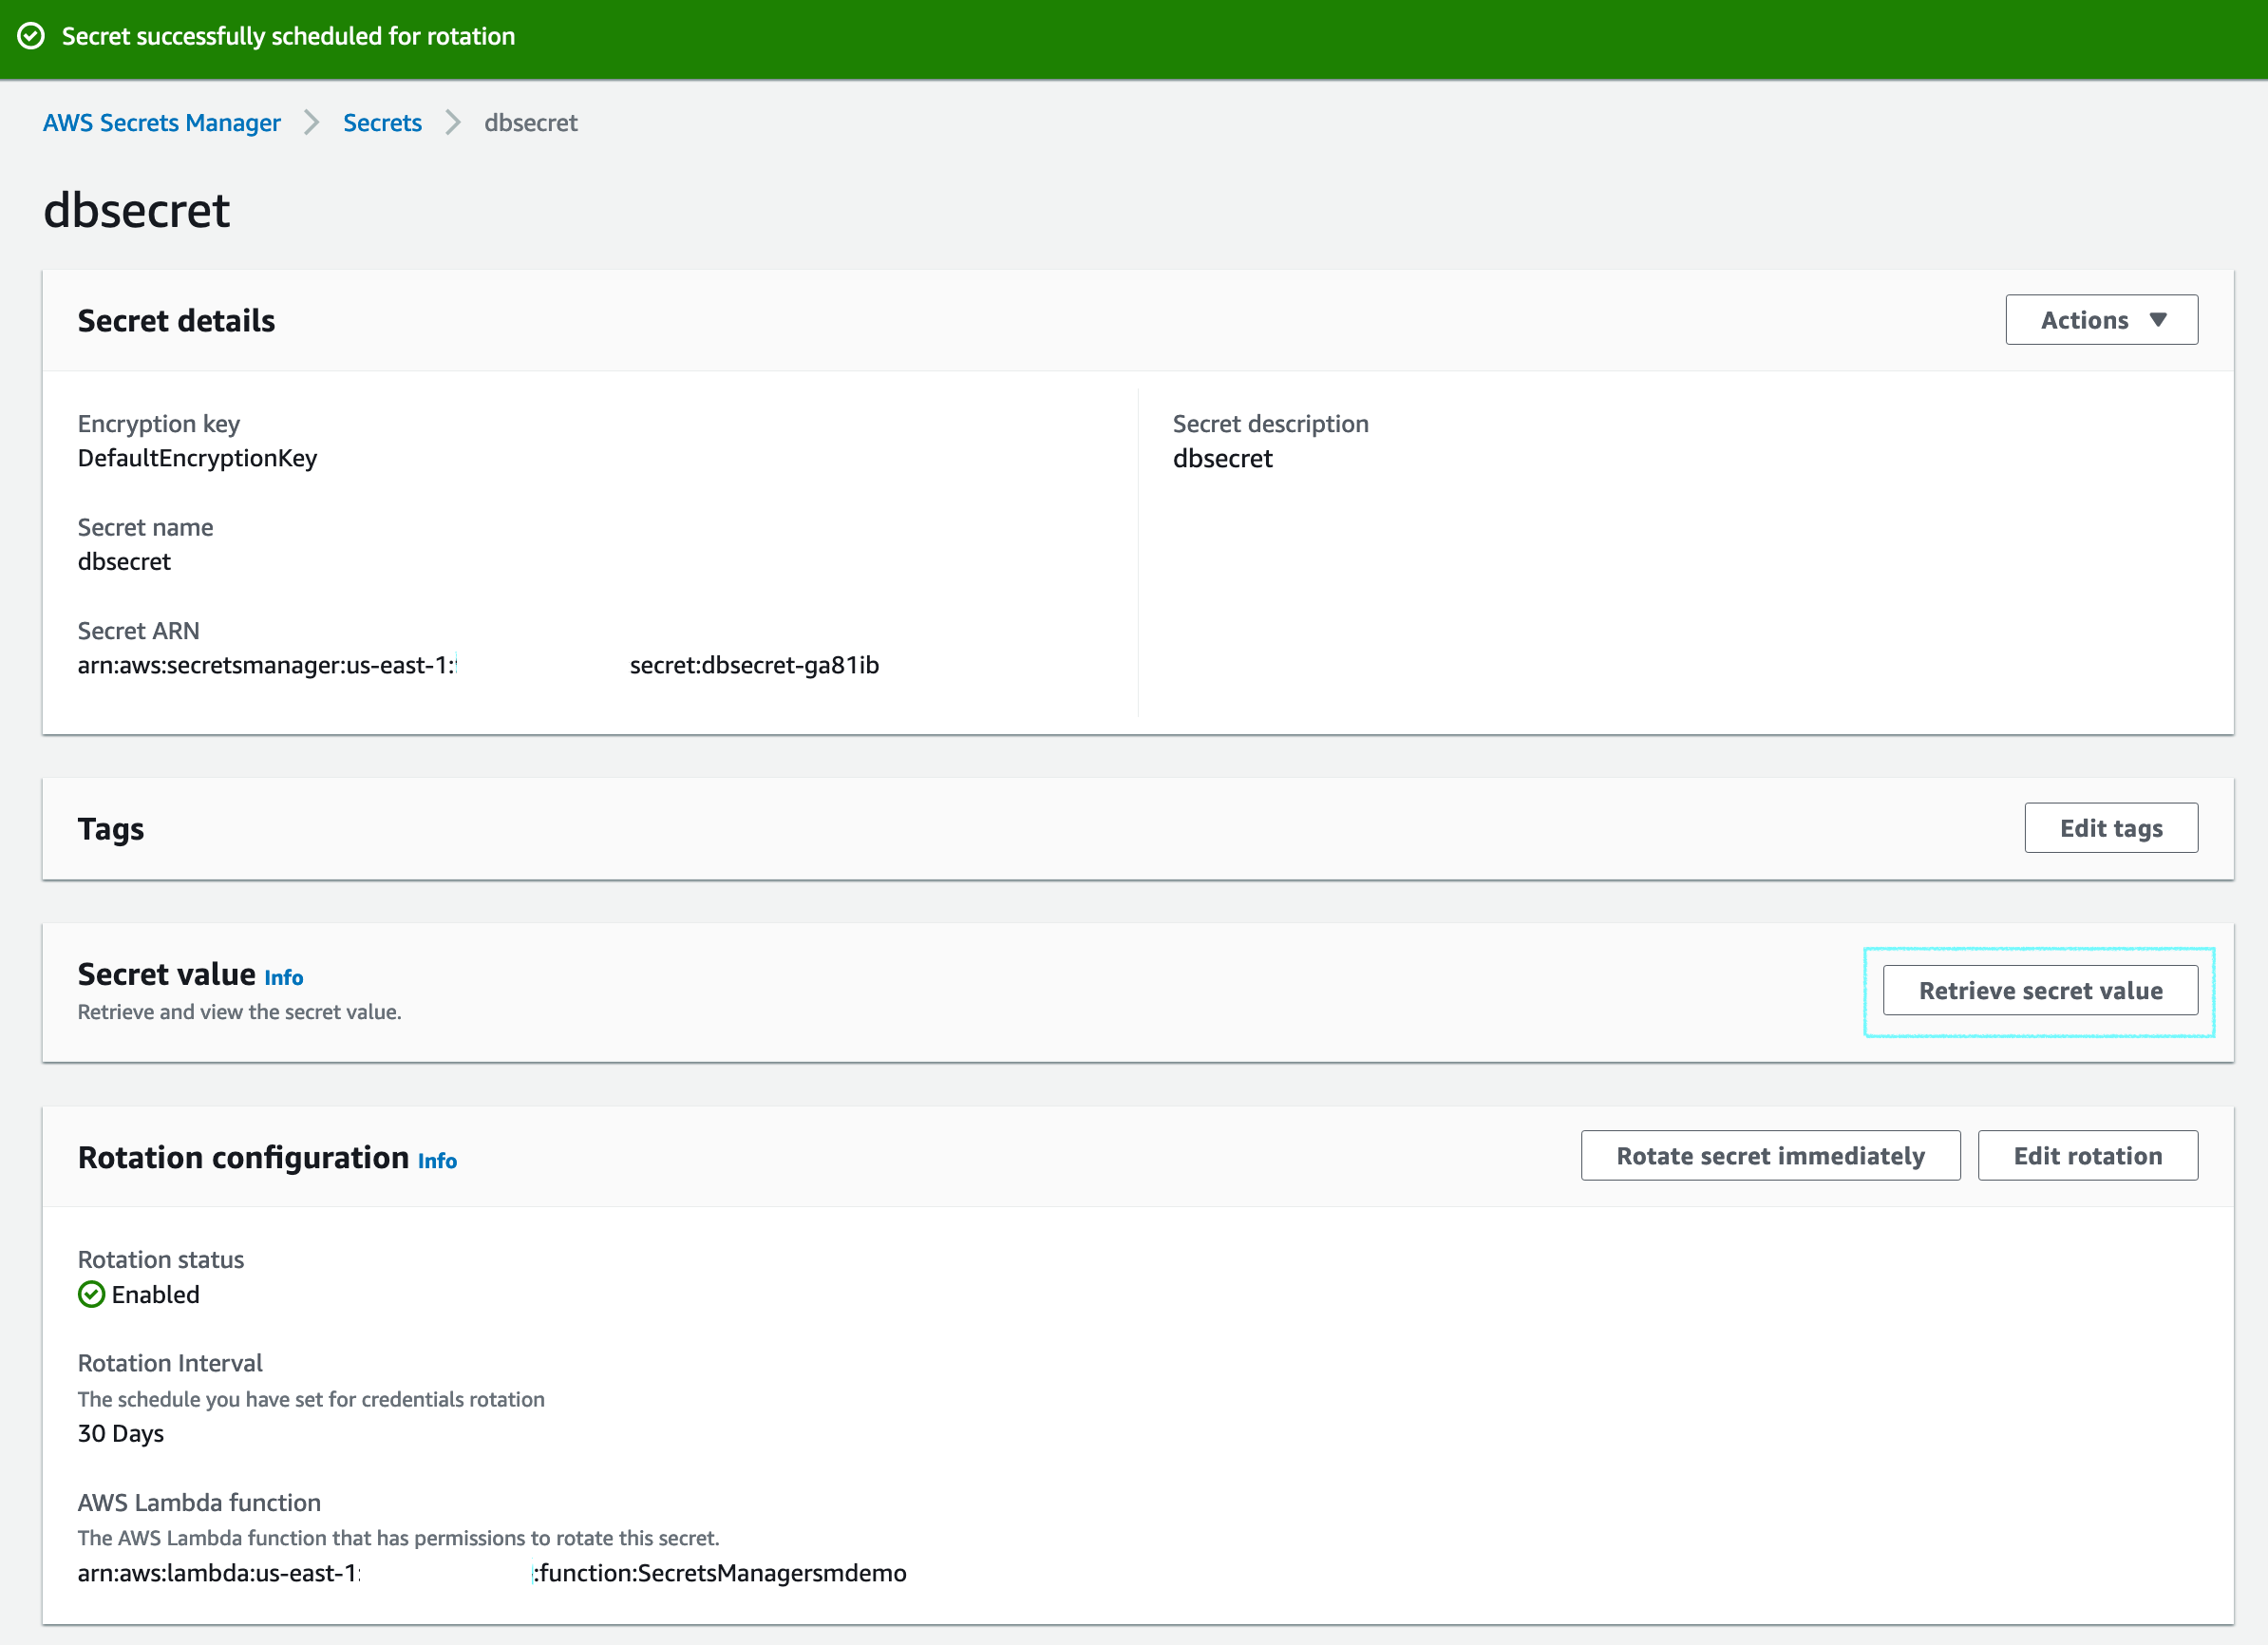Image resolution: width=2268 pixels, height=1645 pixels.
Task: Click 'Secret successfully scheduled for rotation' message
Action: (288, 36)
